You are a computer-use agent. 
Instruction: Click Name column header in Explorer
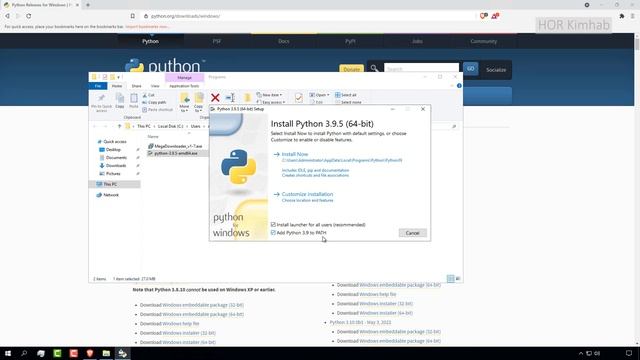153,137
